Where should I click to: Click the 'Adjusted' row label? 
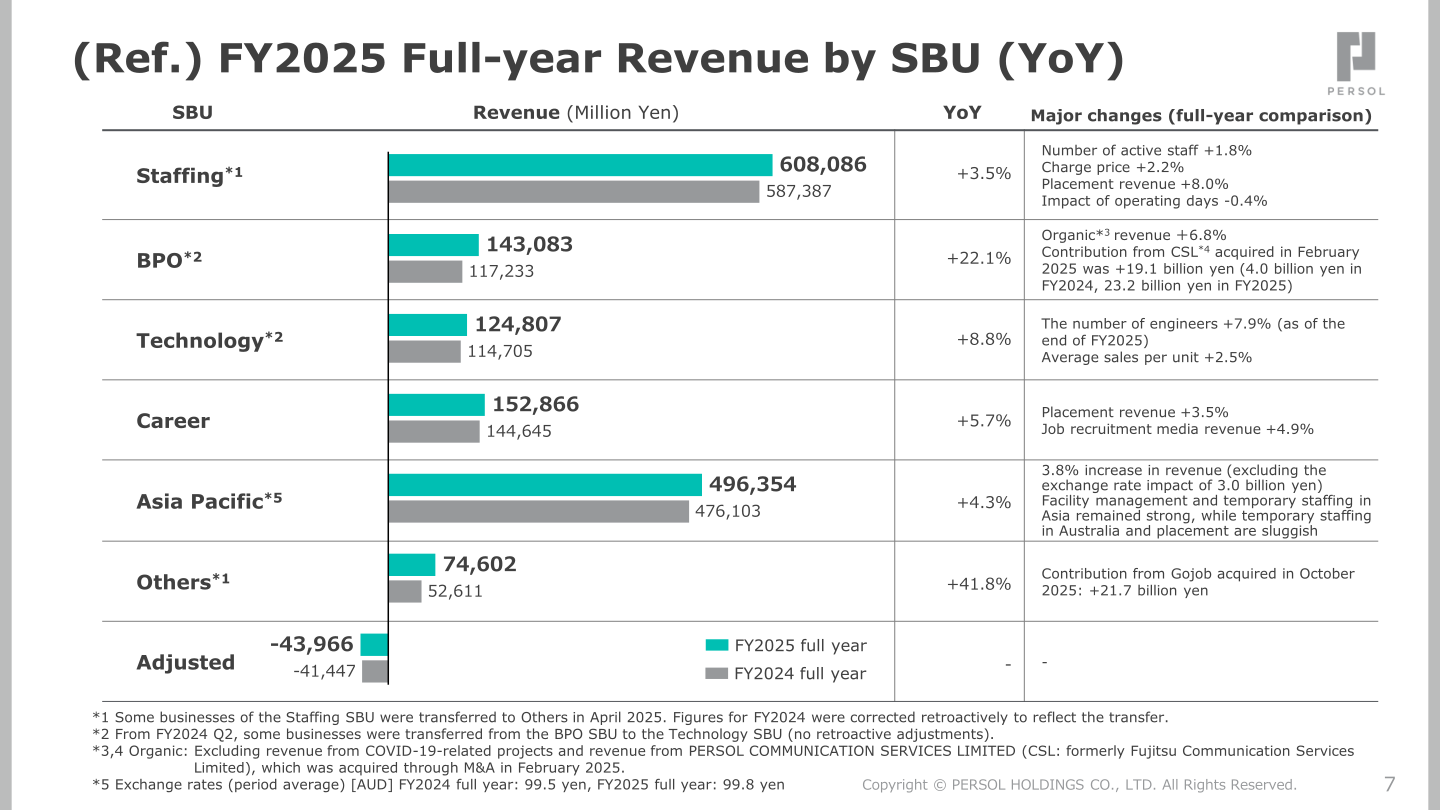186,662
